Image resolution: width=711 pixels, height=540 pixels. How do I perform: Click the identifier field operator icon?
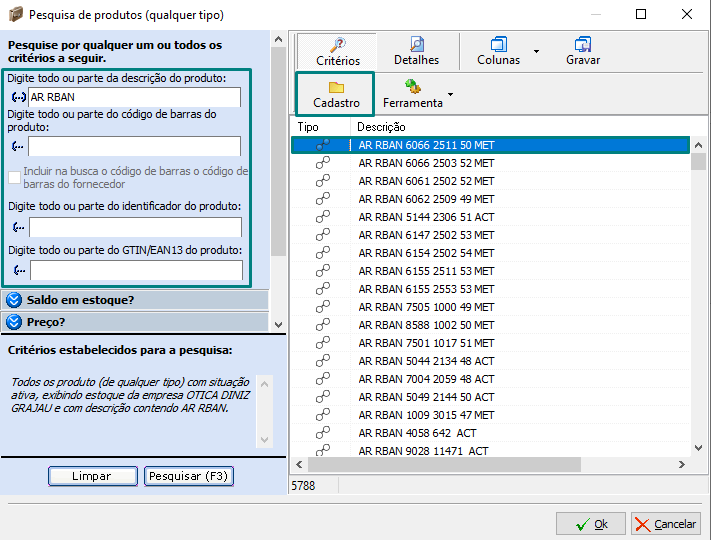19,227
